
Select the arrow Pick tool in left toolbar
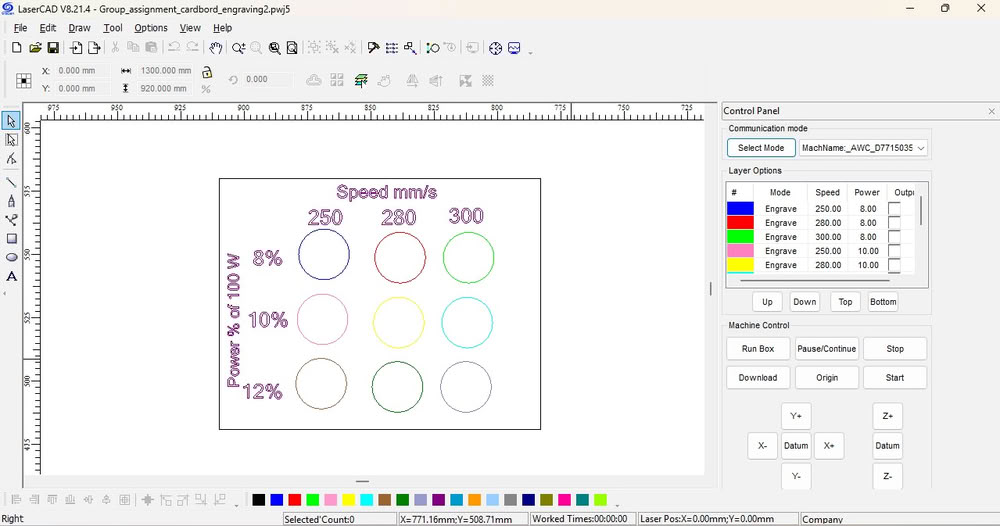point(11,121)
